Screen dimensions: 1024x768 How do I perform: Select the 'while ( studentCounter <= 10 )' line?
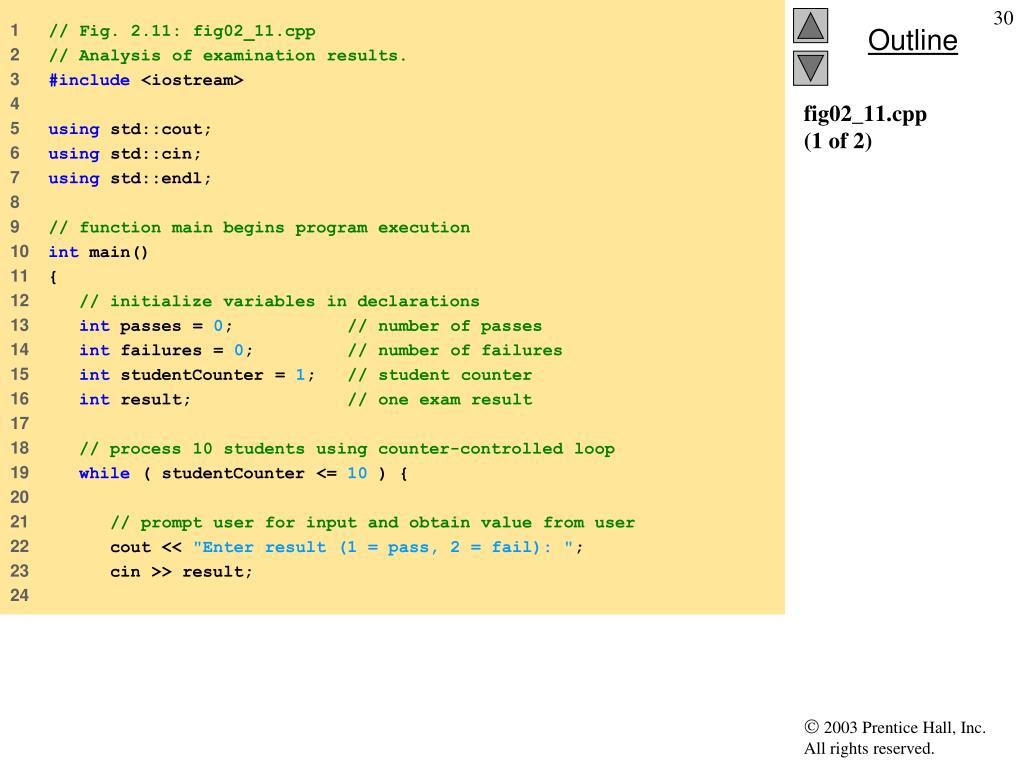(244, 473)
